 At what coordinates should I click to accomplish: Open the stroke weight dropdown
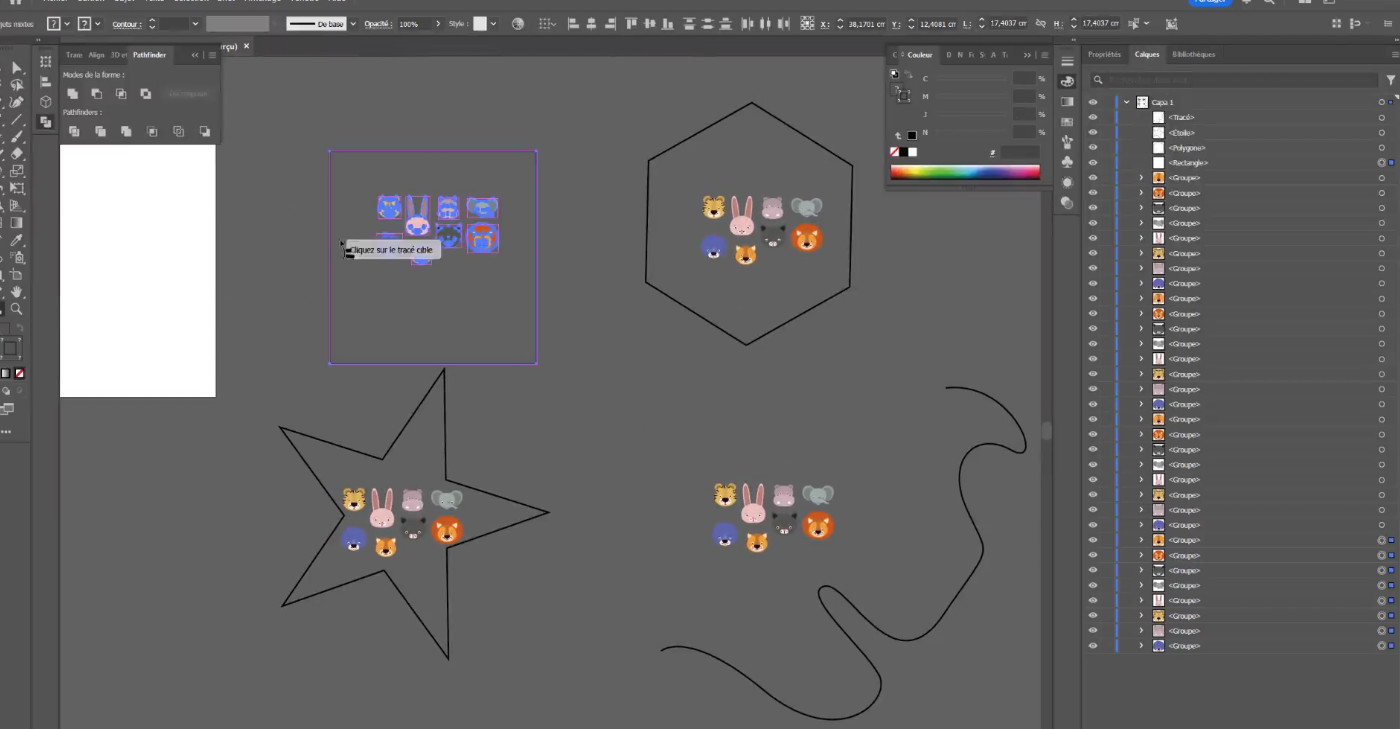195,23
